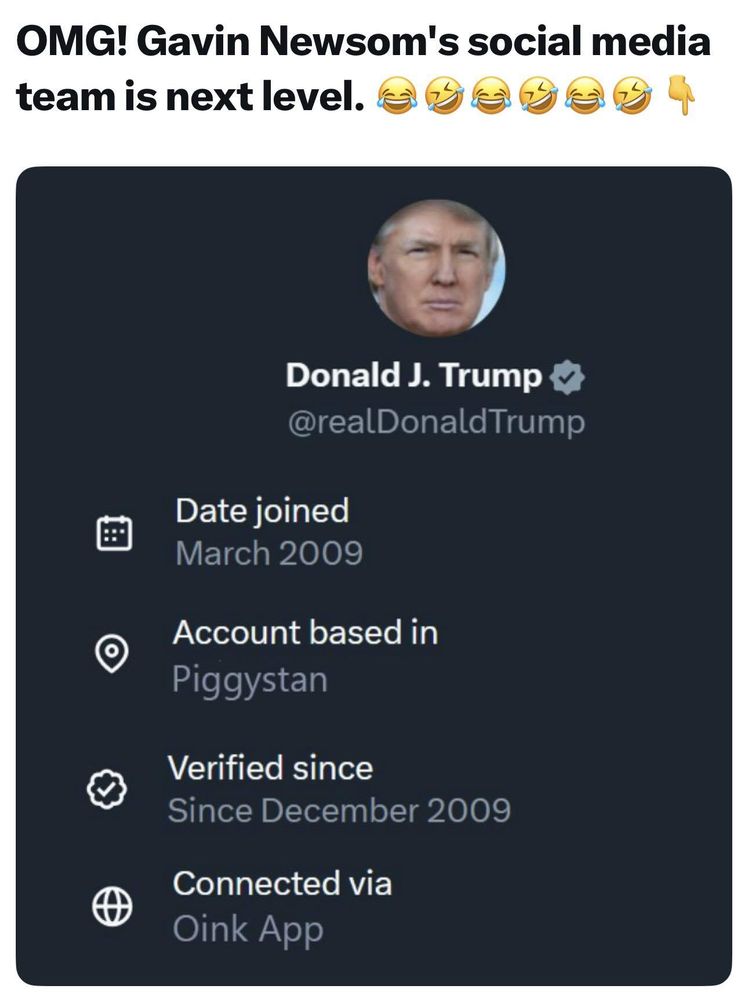Click the Donald J. Trump display name
Screen dimensions: 748x1000
[414, 376]
